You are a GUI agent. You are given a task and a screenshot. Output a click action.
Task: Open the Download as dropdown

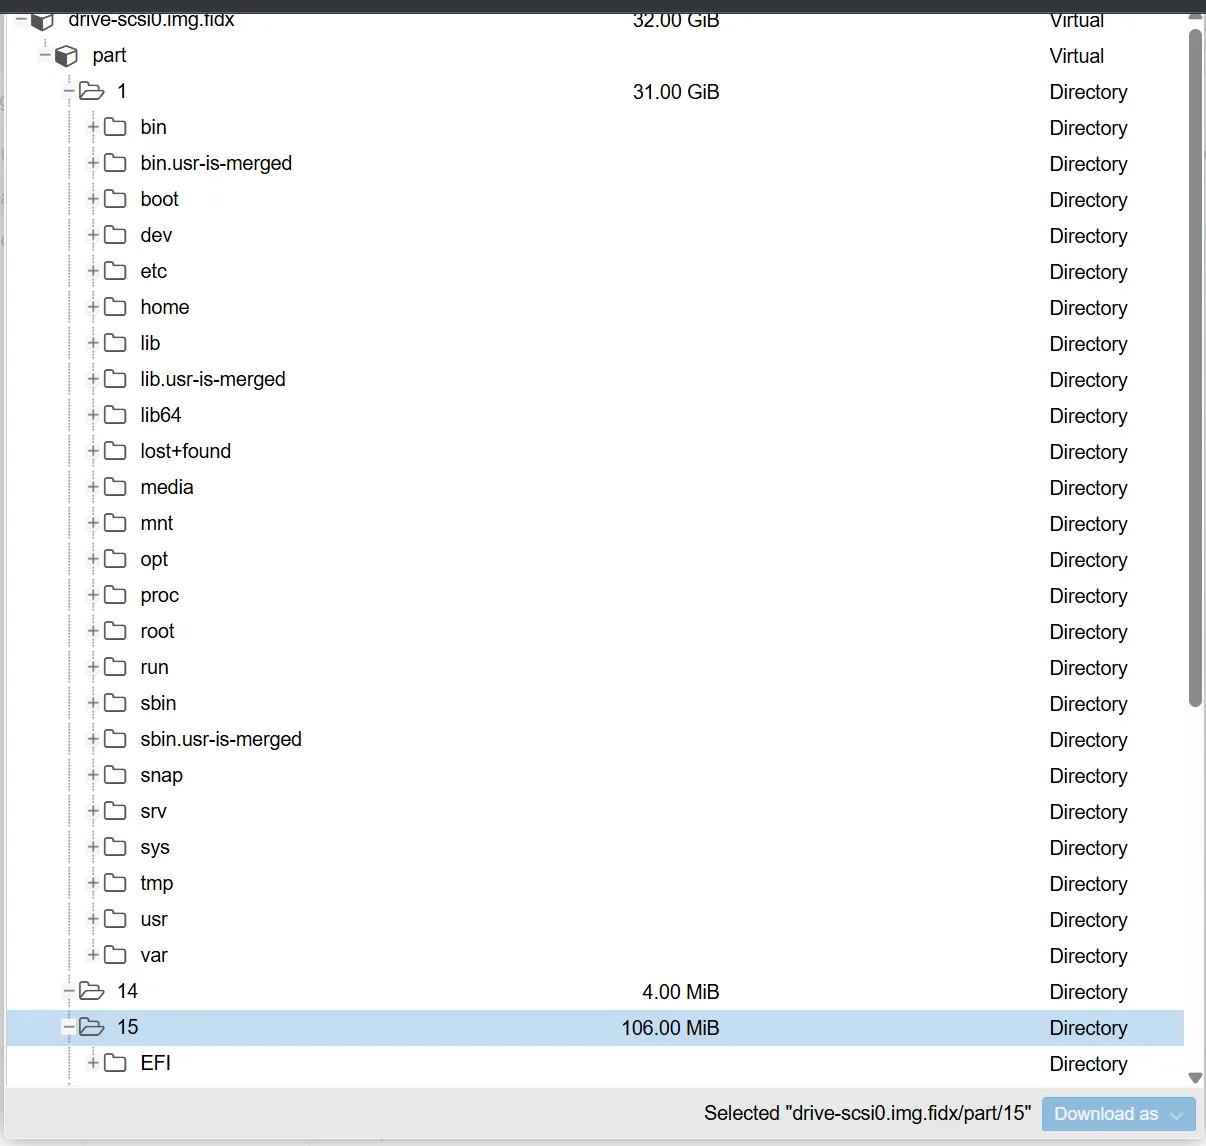[x=1118, y=1114]
